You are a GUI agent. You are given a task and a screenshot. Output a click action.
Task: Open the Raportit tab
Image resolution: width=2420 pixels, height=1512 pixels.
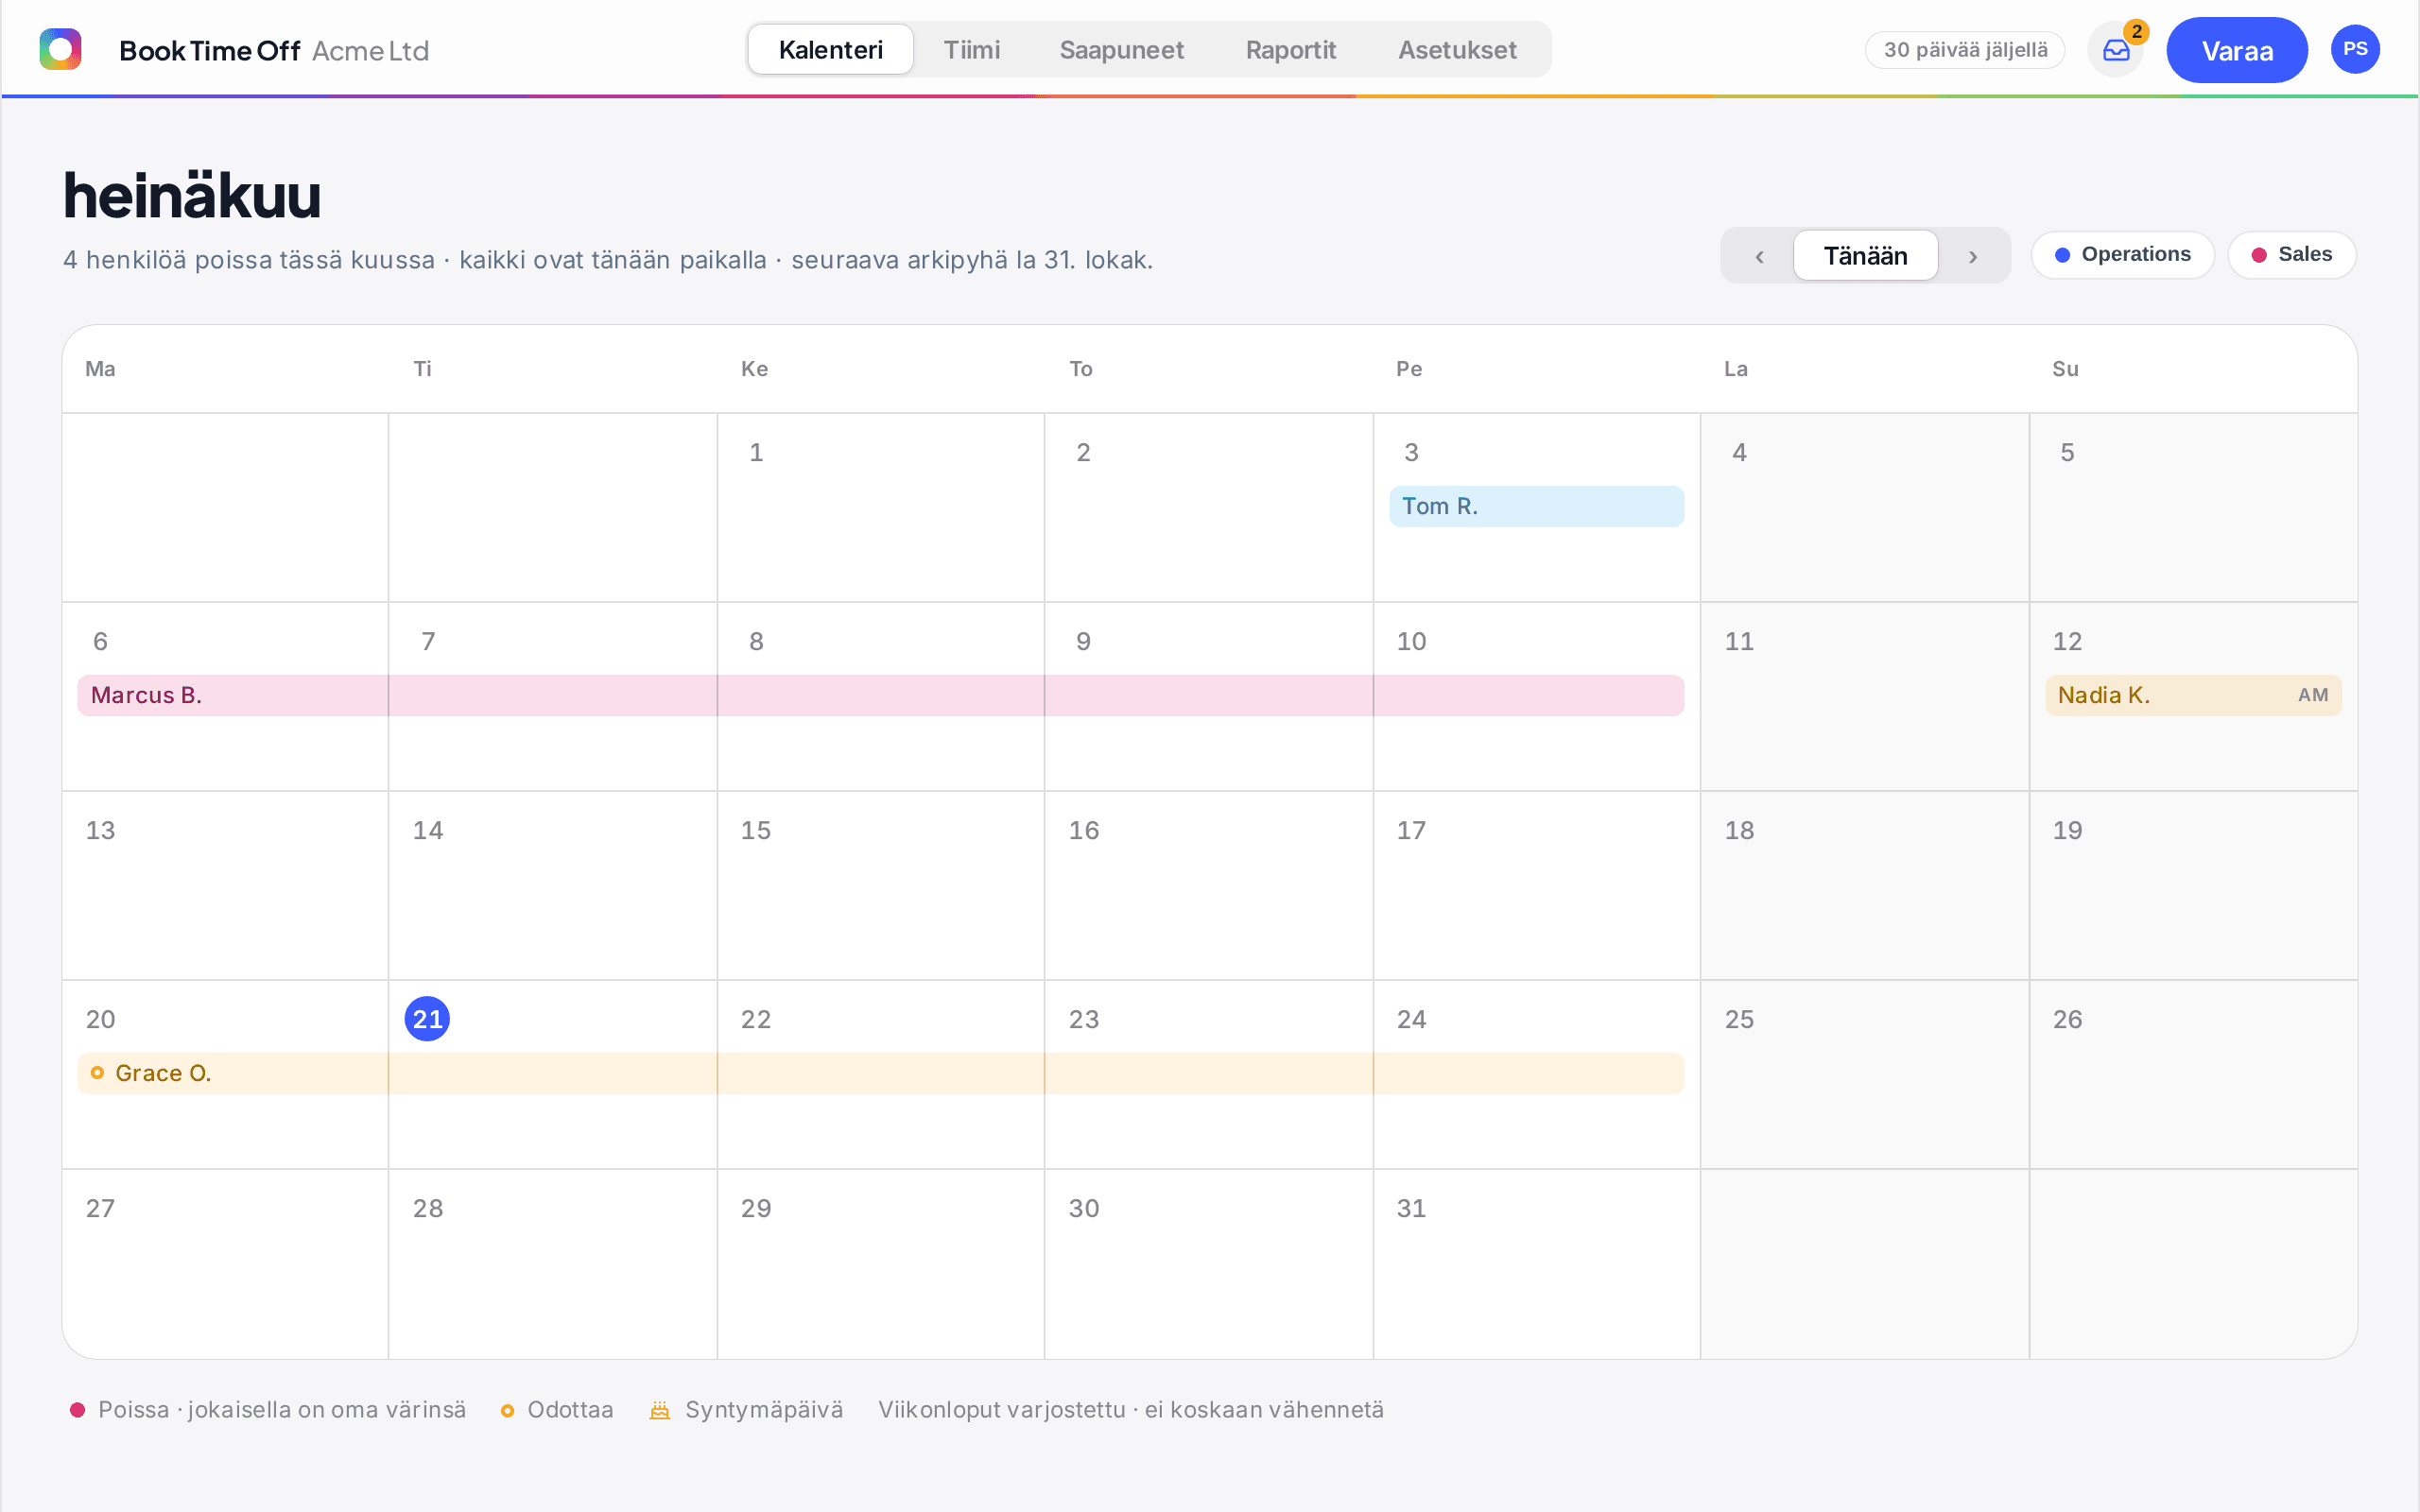(x=1290, y=50)
